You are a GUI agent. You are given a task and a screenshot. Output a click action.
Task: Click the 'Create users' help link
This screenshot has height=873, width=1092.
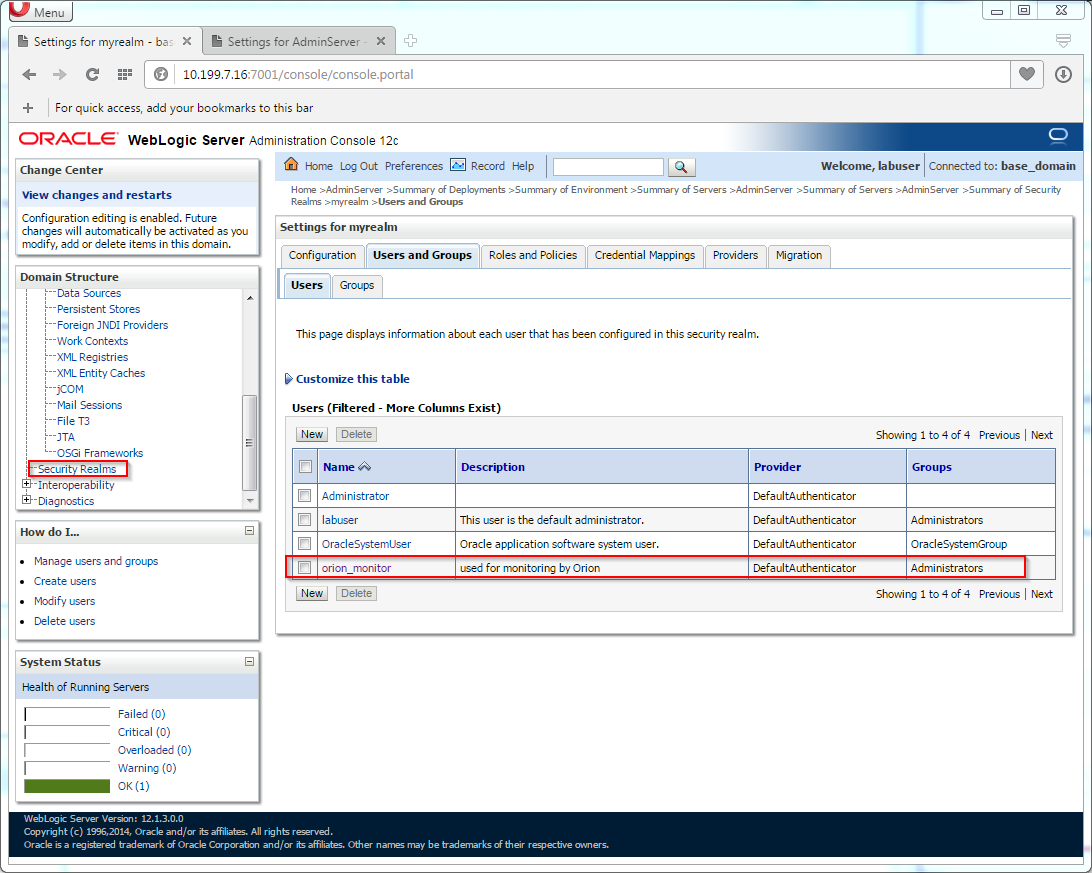click(x=65, y=581)
